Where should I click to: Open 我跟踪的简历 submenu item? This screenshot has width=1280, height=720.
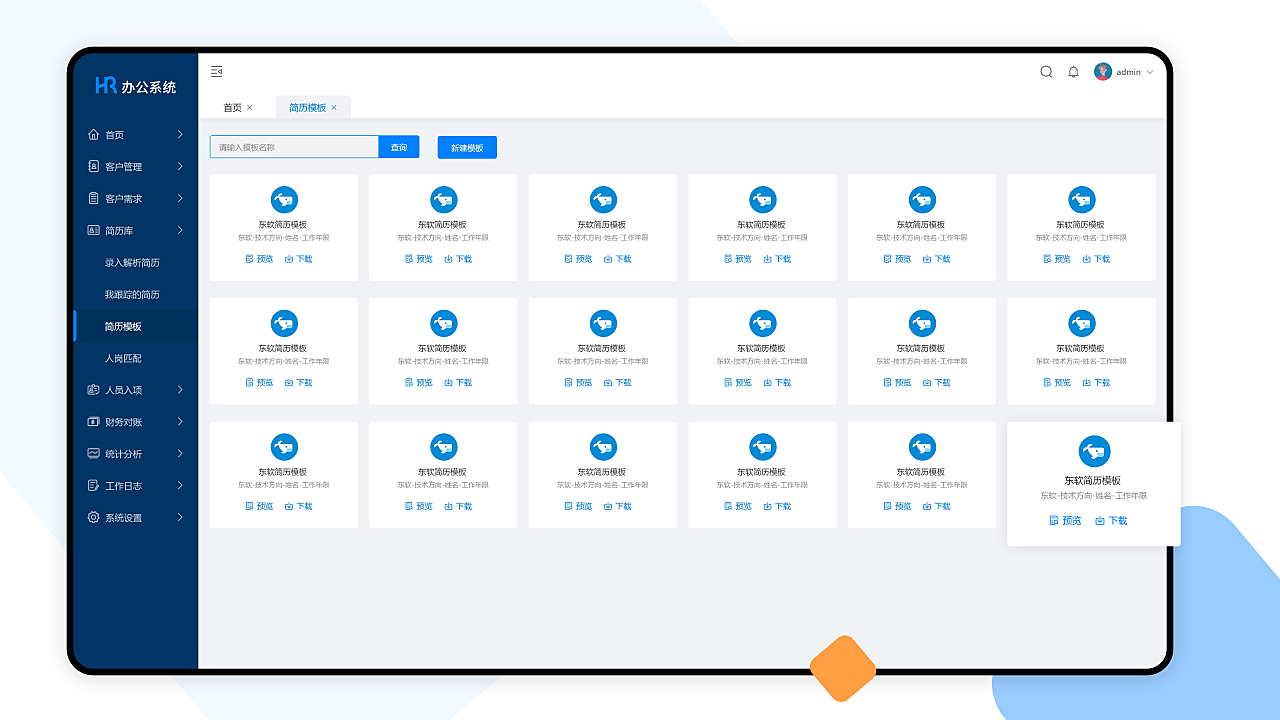(132, 294)
